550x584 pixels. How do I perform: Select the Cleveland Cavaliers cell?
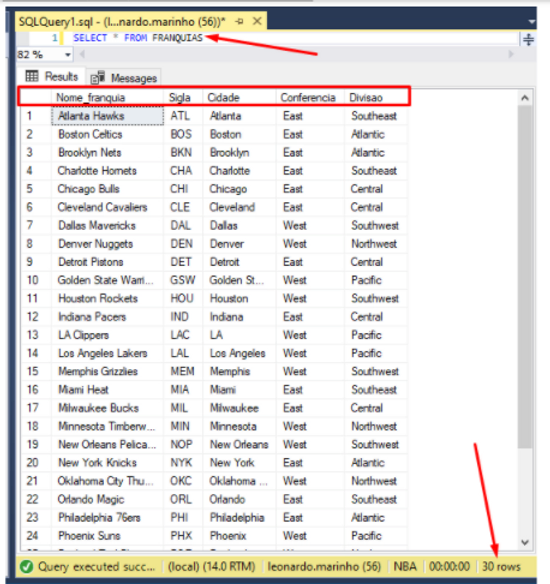[x=107, y=207]
